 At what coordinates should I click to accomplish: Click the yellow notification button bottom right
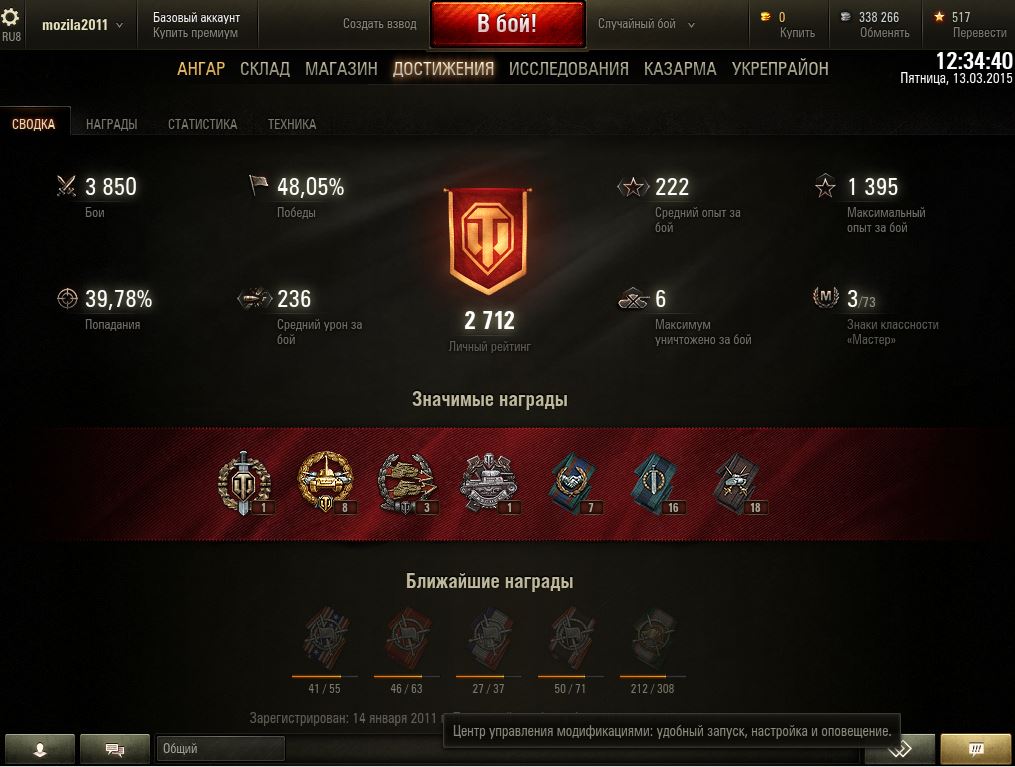(975, 749)
